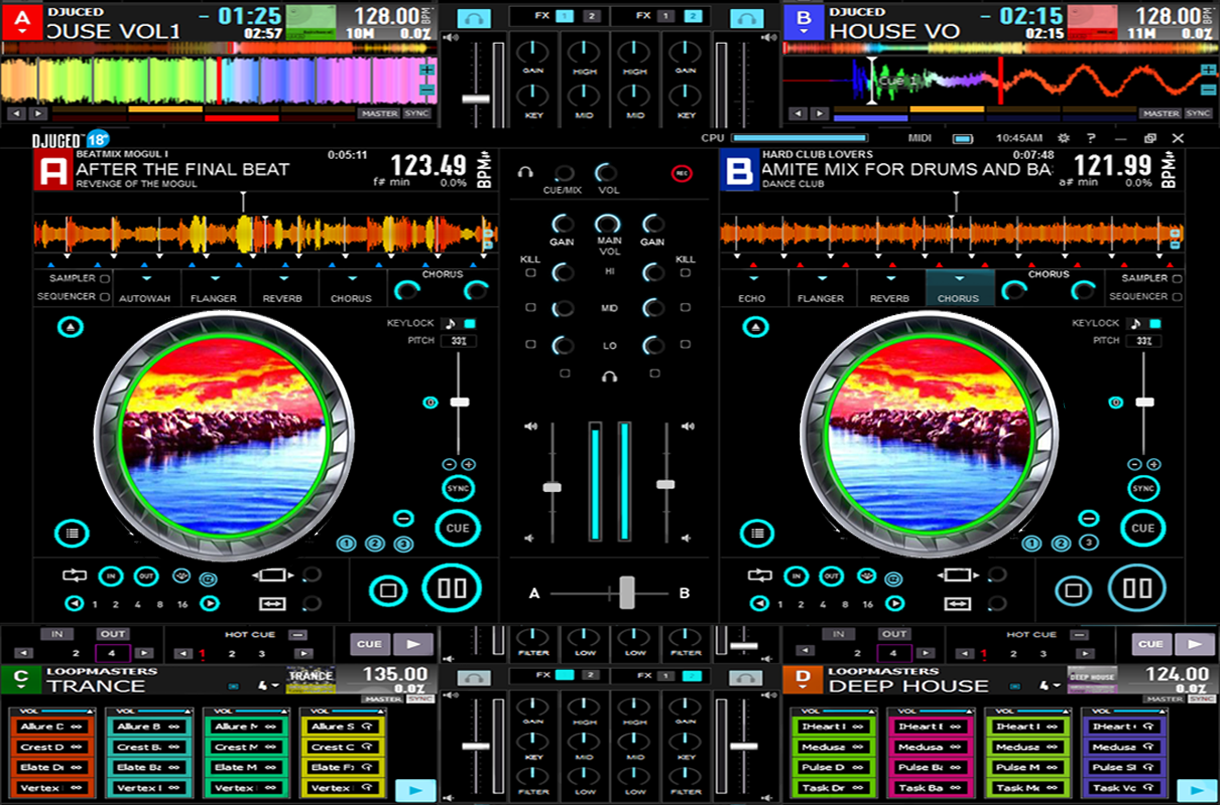Viewport: 1220px width, 805px height.
Task: Open ECHO effect dropdown on deck B
Action: [x=752, y=279]
